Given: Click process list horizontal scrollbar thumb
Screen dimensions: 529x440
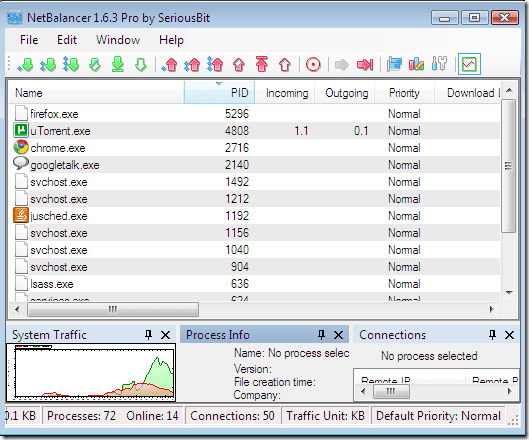Looking at the screenshot, I should [x=113, y=309].
